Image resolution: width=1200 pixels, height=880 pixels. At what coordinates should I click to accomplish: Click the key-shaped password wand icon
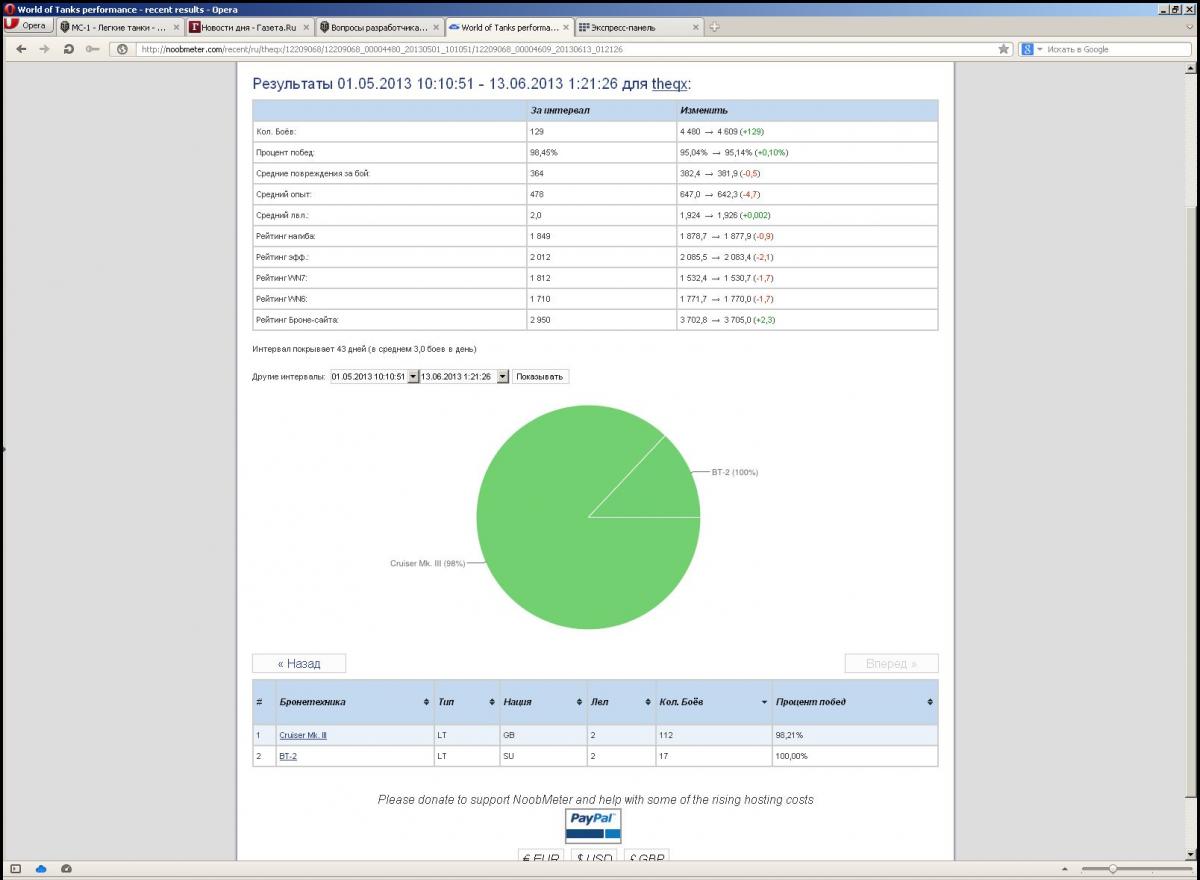tap(93, 49)
